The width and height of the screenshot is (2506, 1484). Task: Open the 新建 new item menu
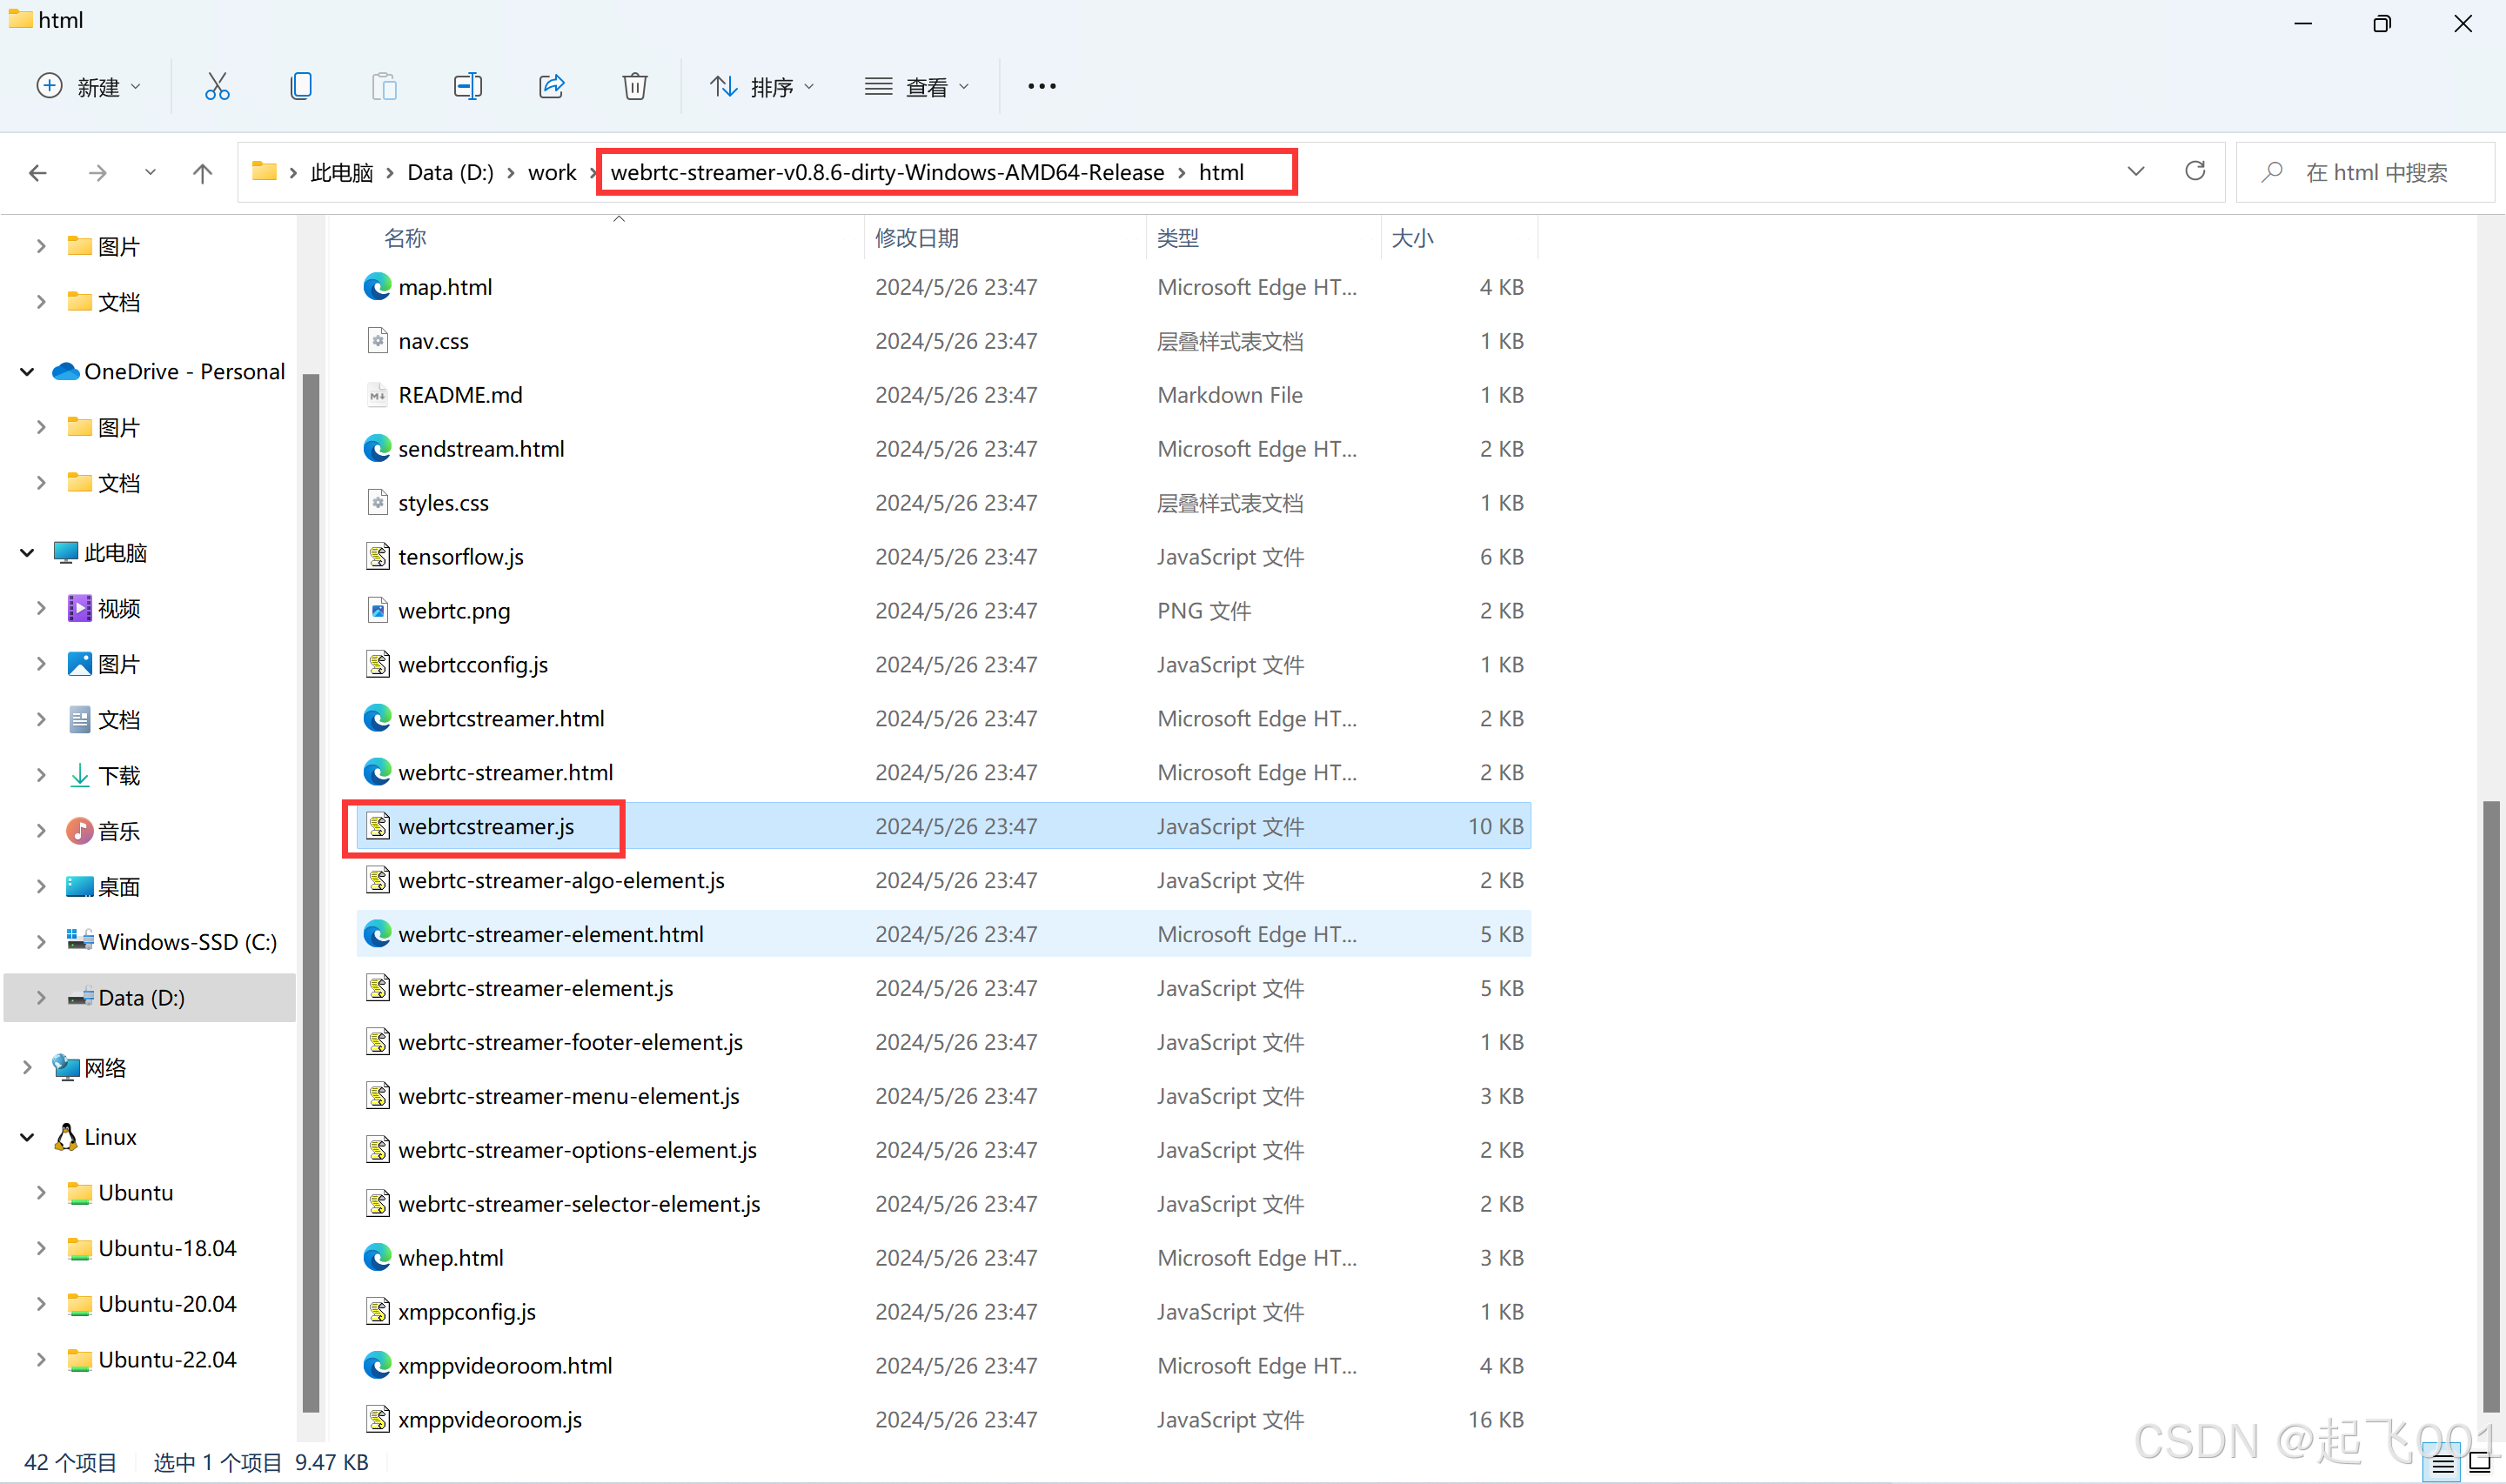coord(88,87)
